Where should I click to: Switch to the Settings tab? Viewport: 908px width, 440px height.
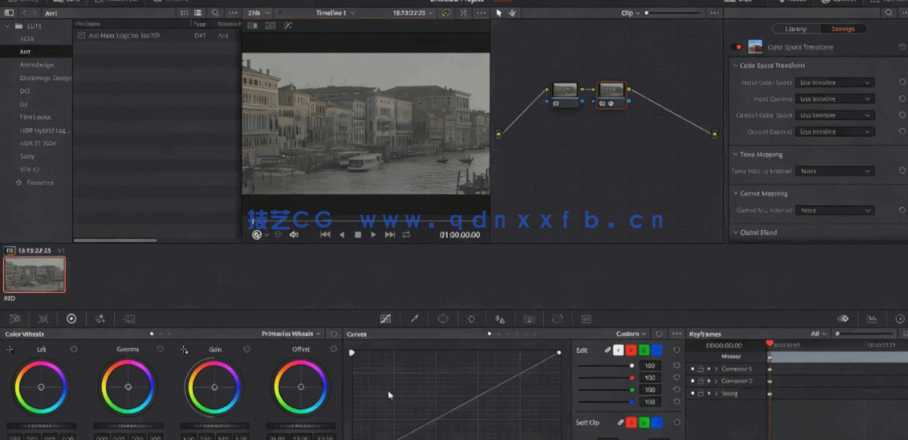click(843, 28)
